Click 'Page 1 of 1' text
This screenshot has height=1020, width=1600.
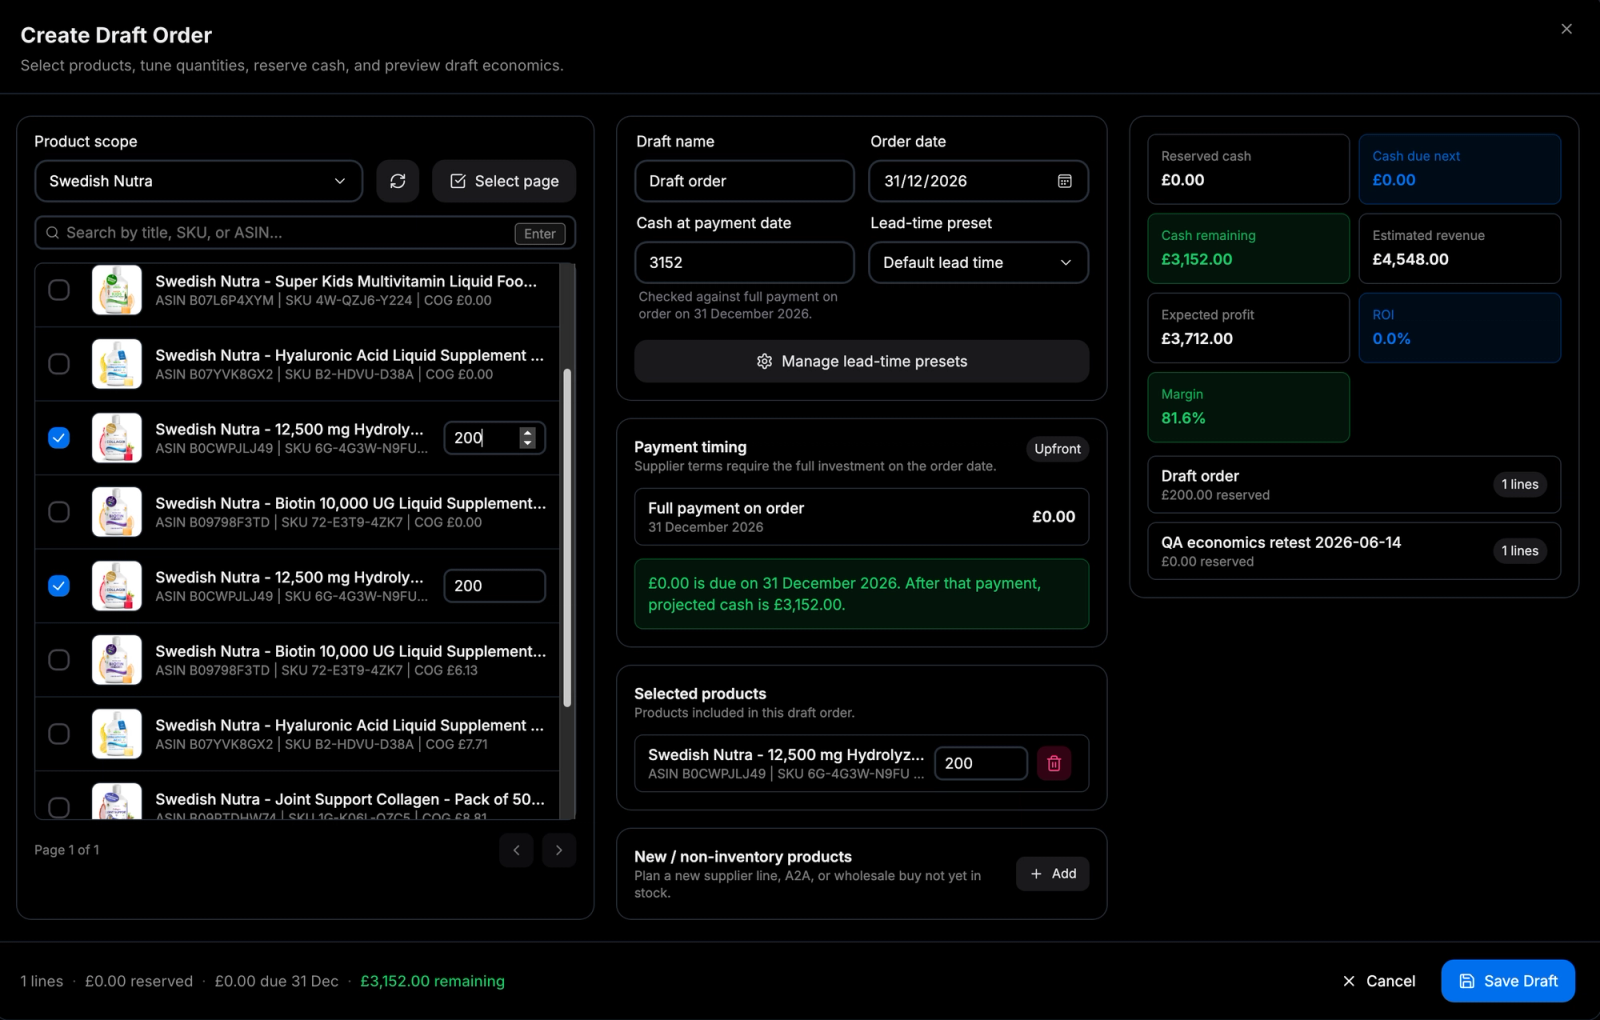point(67,850)
